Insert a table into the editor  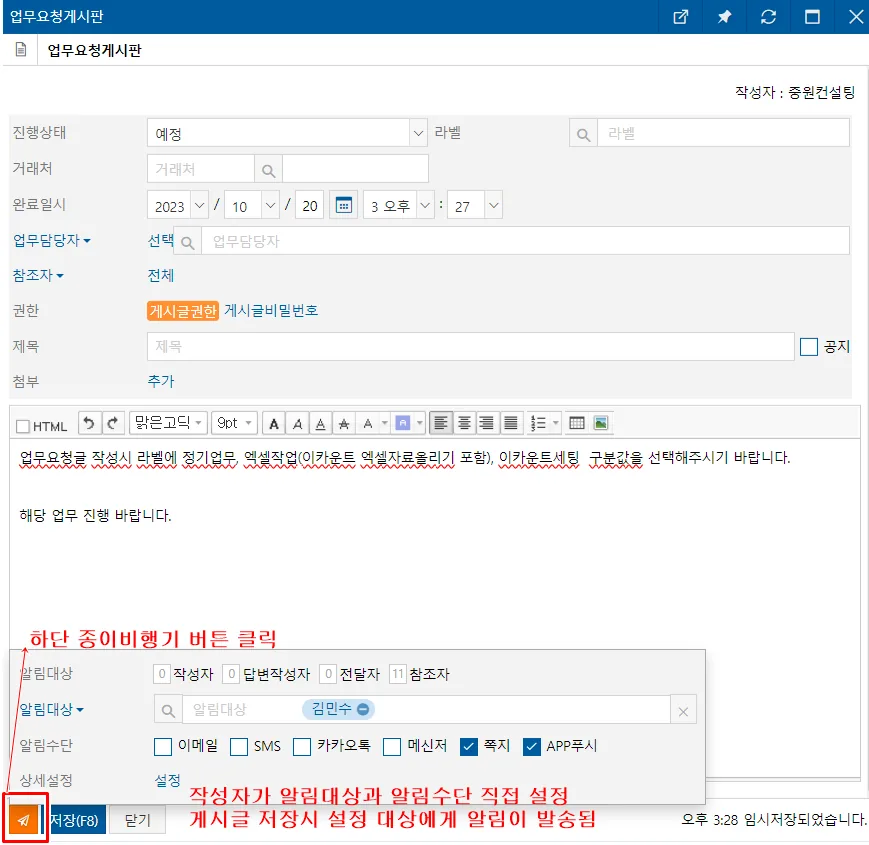[x=576, y=423]
